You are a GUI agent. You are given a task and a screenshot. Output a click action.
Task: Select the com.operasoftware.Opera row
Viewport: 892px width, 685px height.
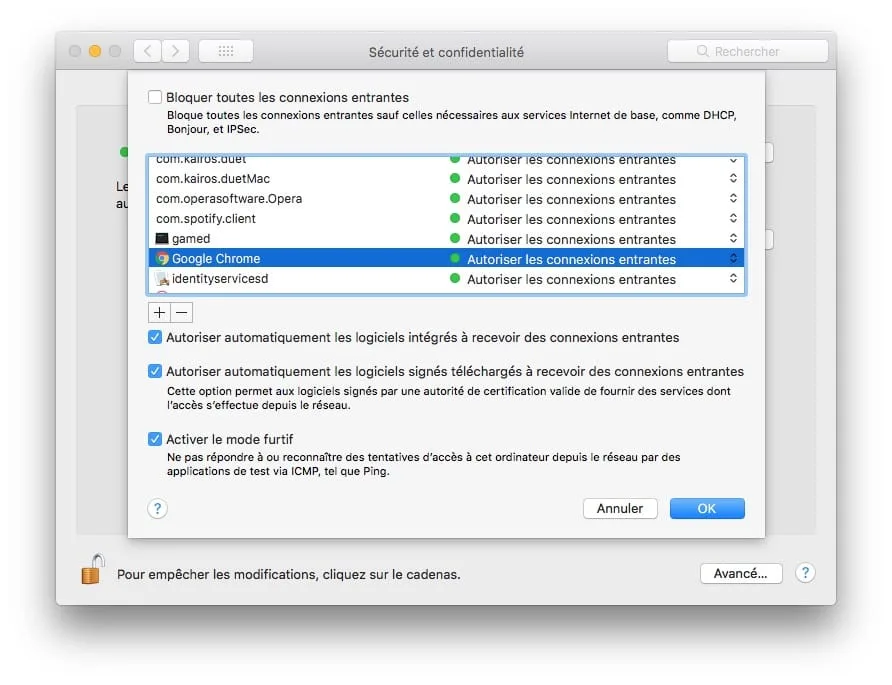tap(446, 199)
